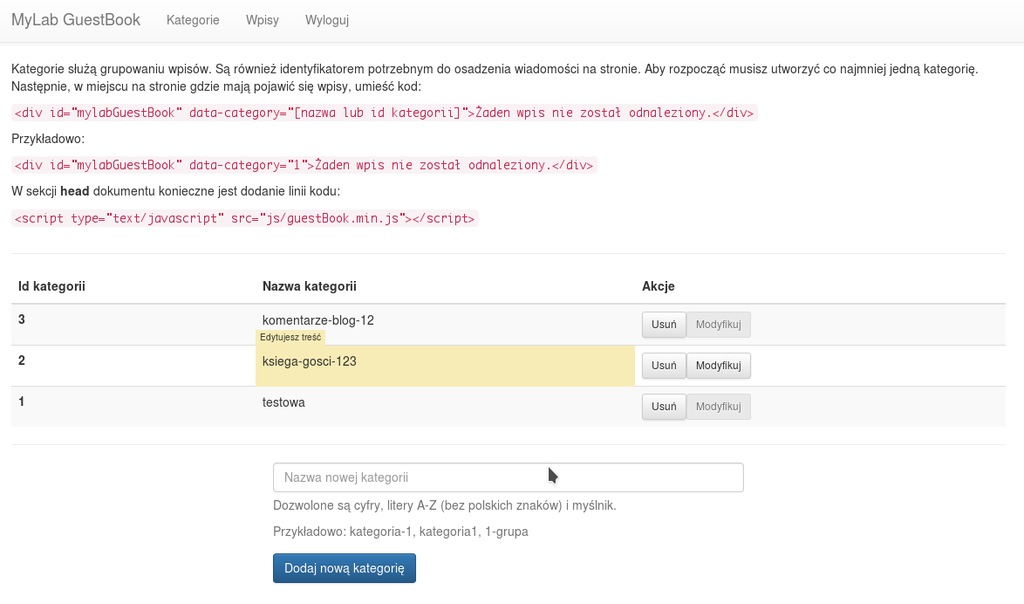Remove category ksiega-gosci-123 using Usuń

[664, 366]
